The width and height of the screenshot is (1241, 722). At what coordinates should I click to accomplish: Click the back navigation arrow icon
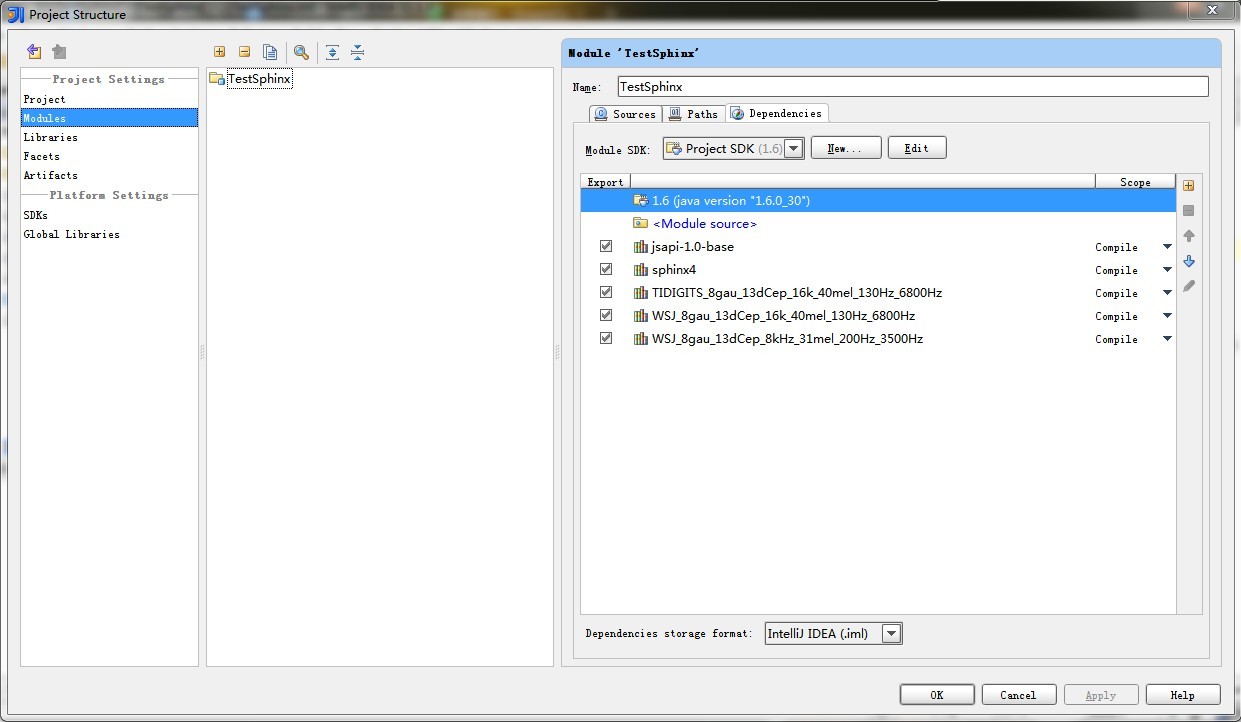(34, 52)
